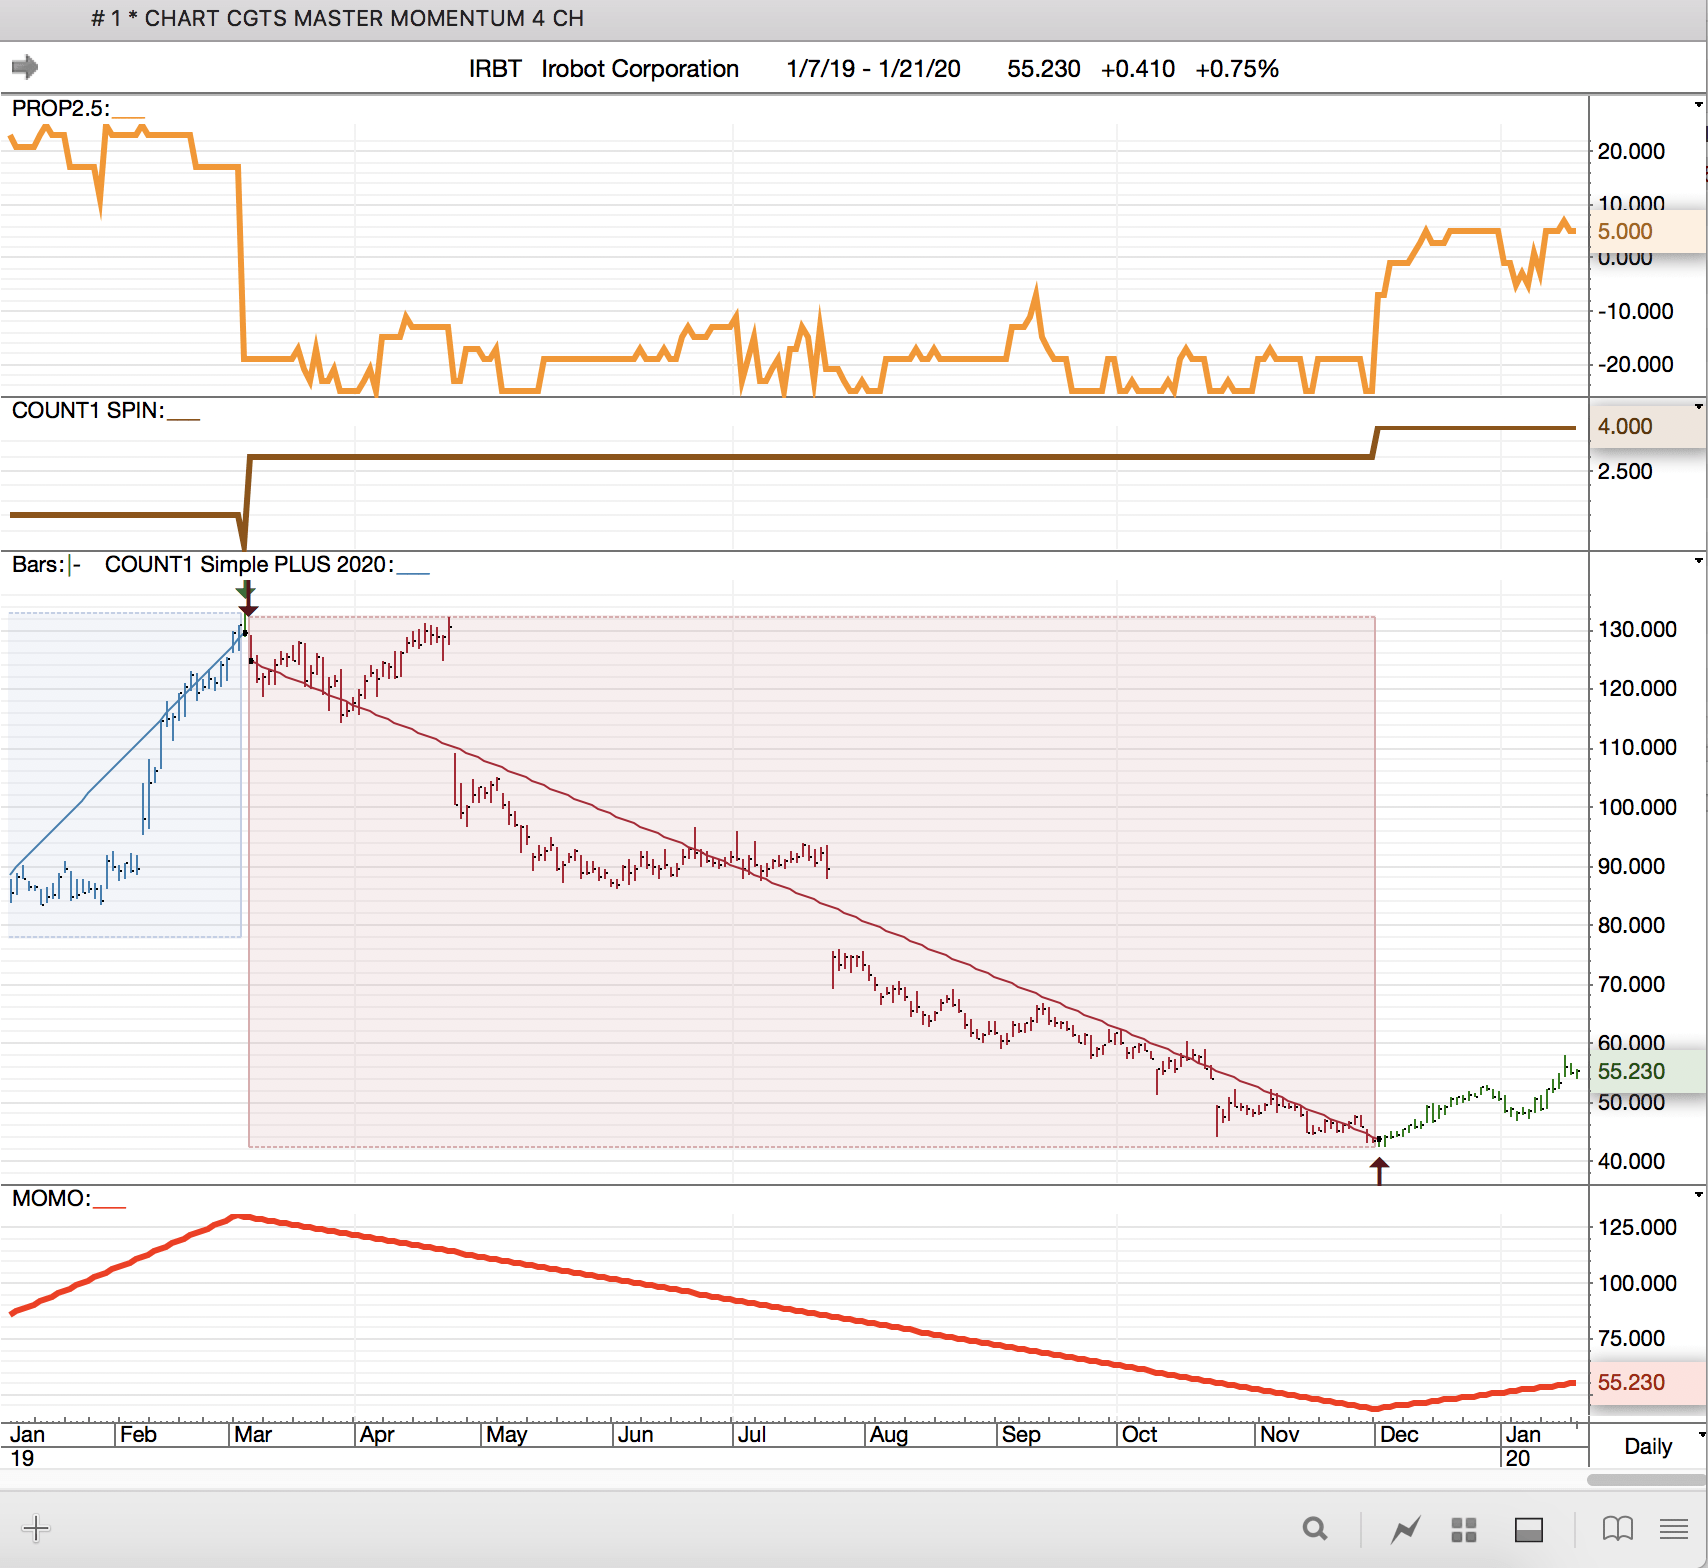
Task: Open the Bars price pane dropdown arrow
Action: [x=1698, y=560]
